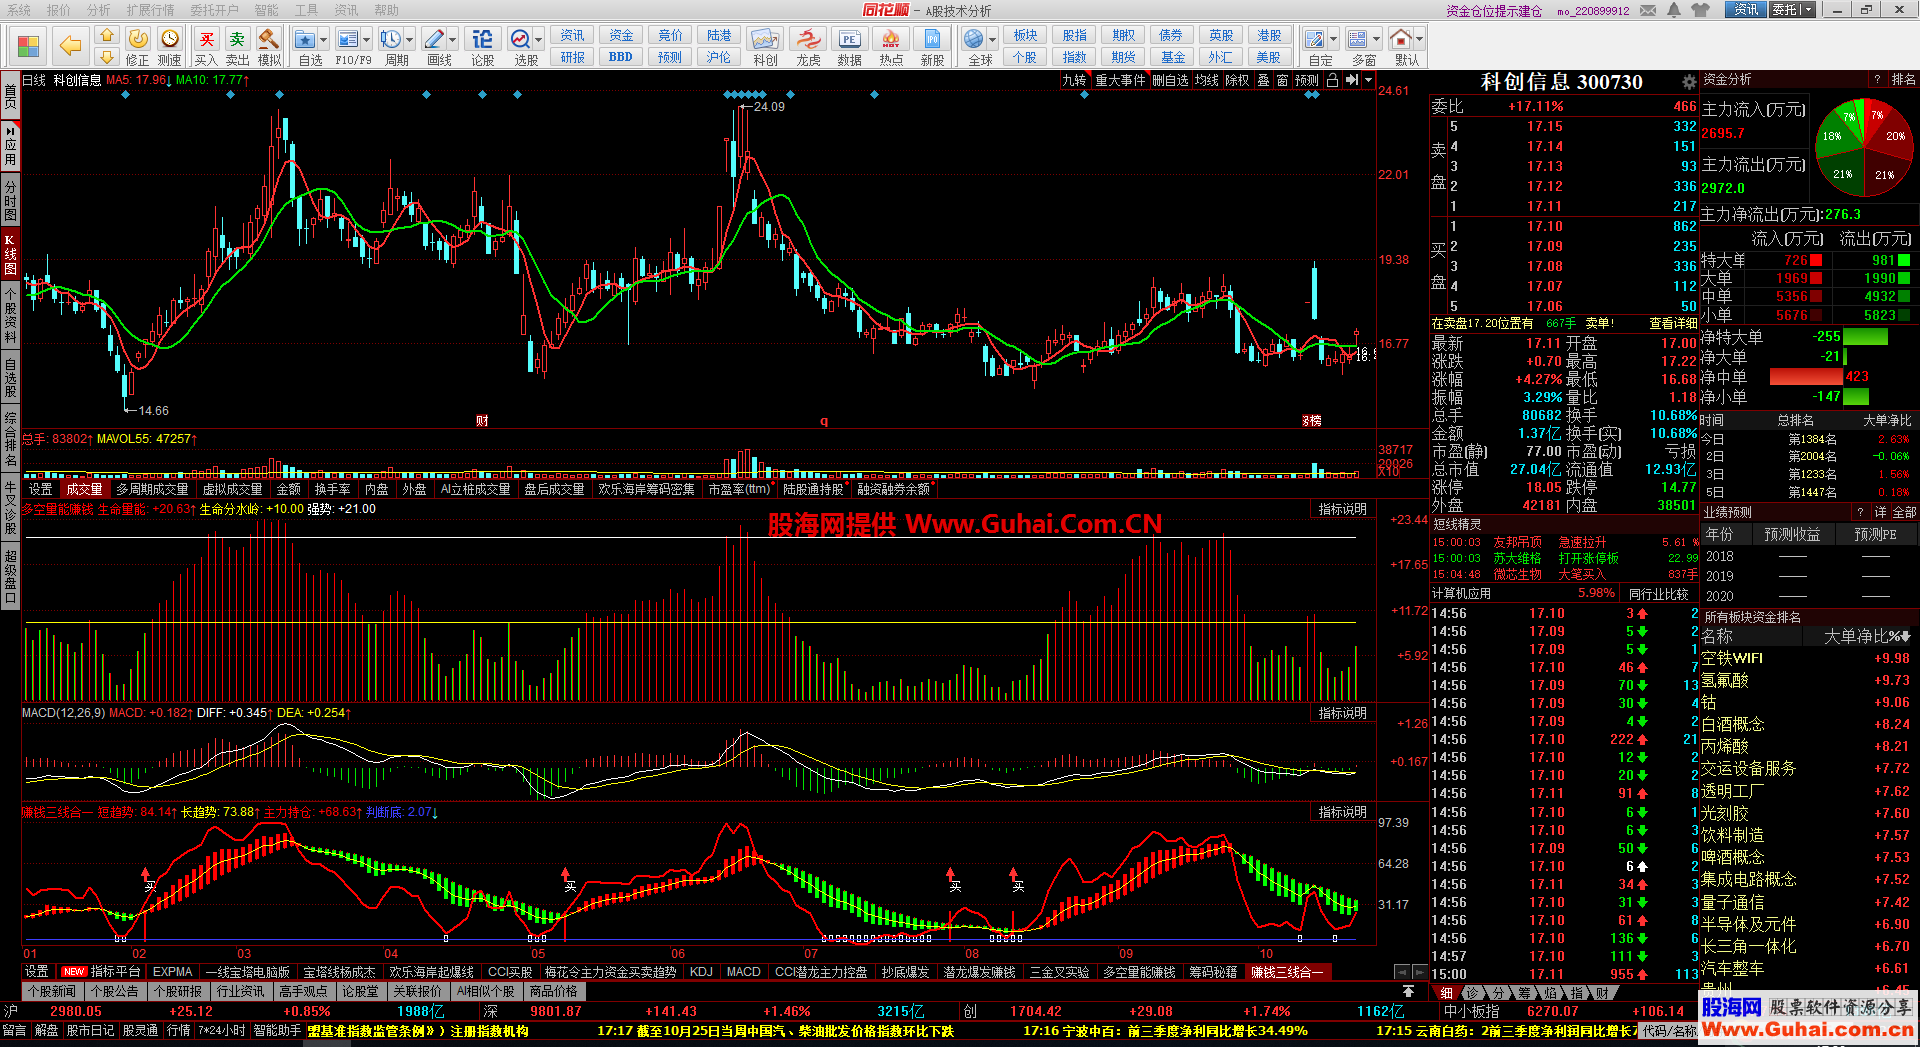
Task: Toggle 窗 window mode on chart
Action: [1282, 80]
